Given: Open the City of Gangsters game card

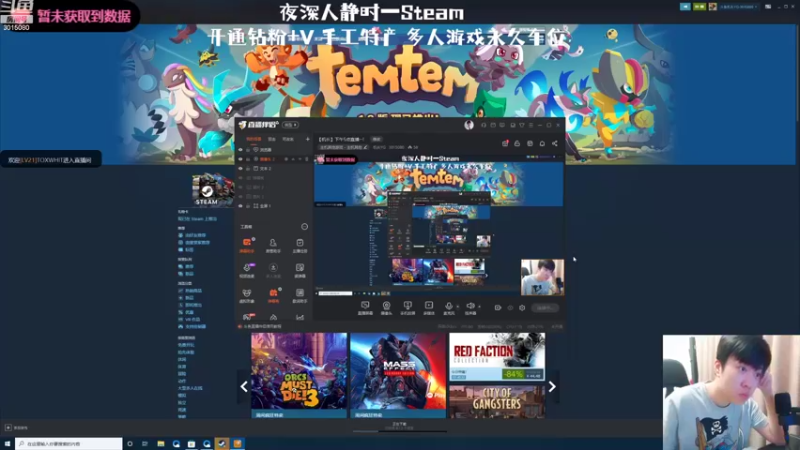Looking at the screenshot, I should [497, 401].
